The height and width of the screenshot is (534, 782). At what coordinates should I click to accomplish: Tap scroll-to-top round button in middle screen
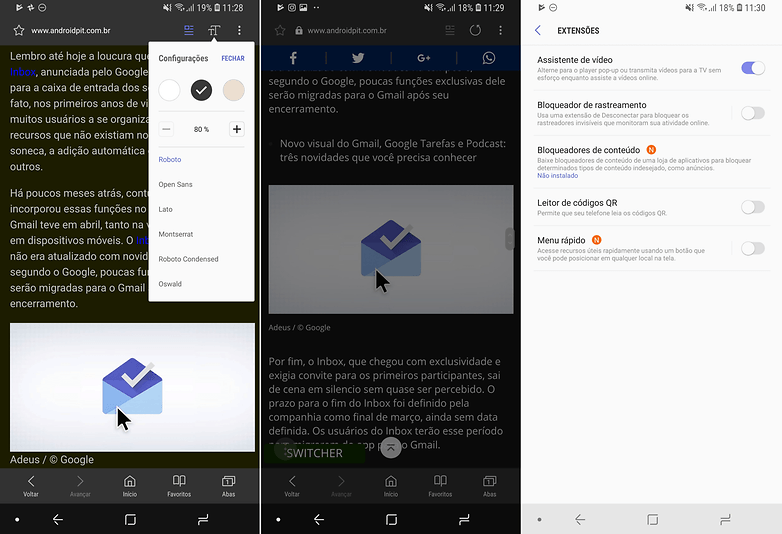point(391,447)
